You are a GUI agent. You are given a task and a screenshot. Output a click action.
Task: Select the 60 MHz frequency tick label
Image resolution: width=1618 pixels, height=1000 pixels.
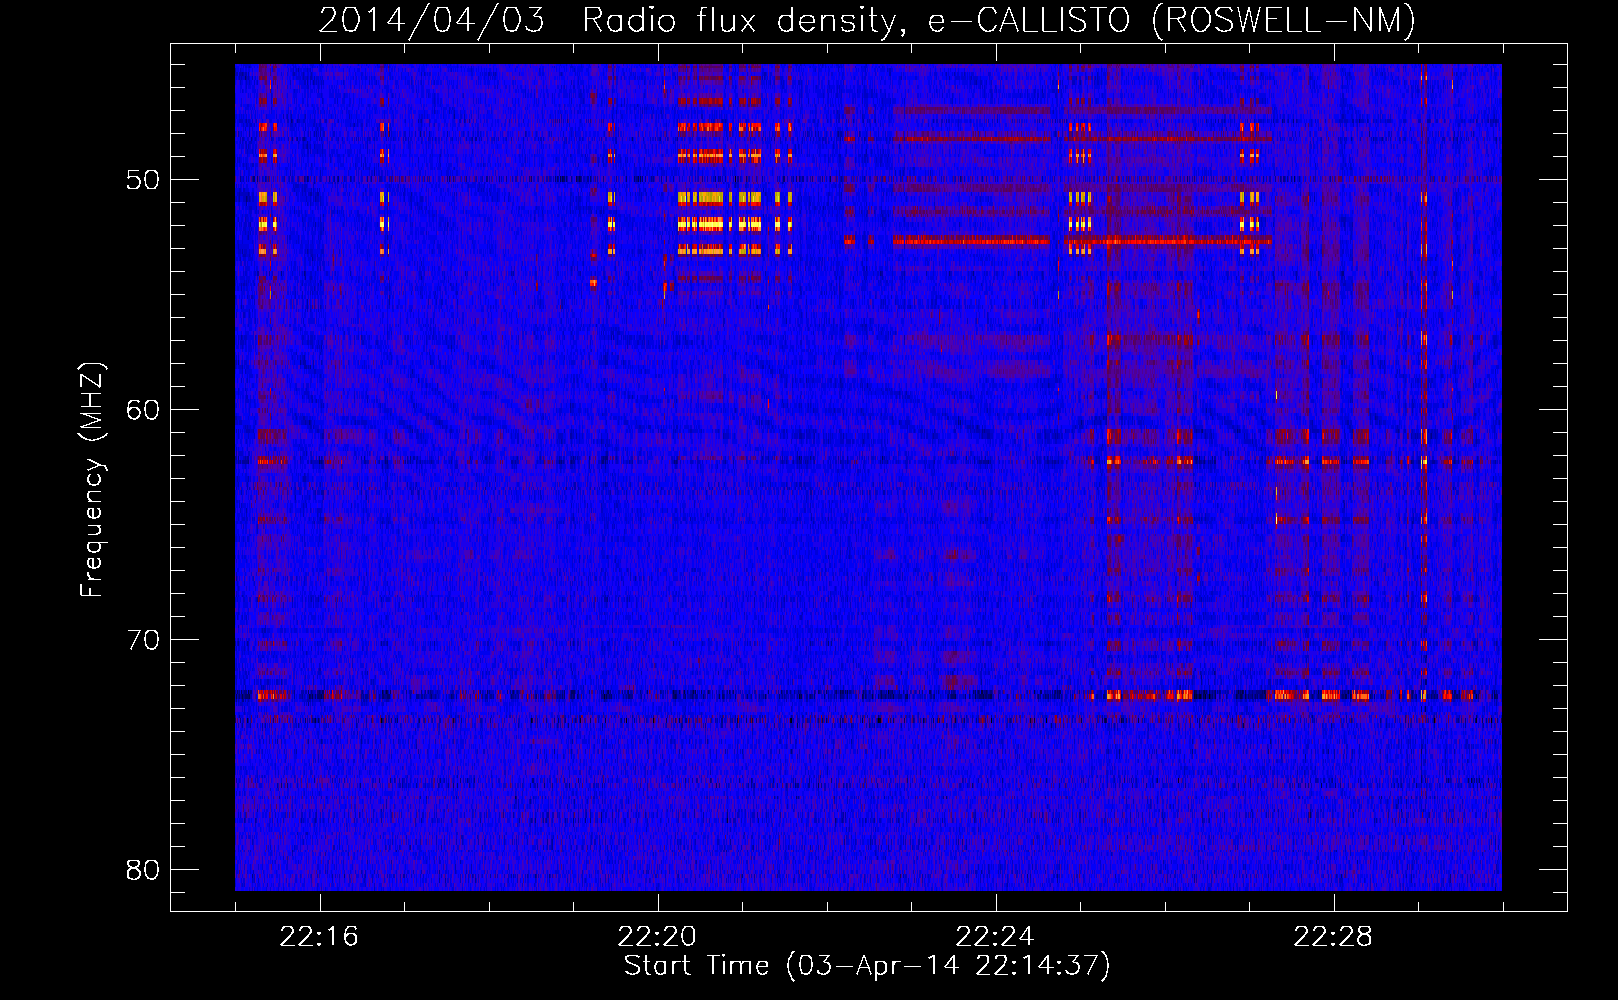(x=142, y=410)
